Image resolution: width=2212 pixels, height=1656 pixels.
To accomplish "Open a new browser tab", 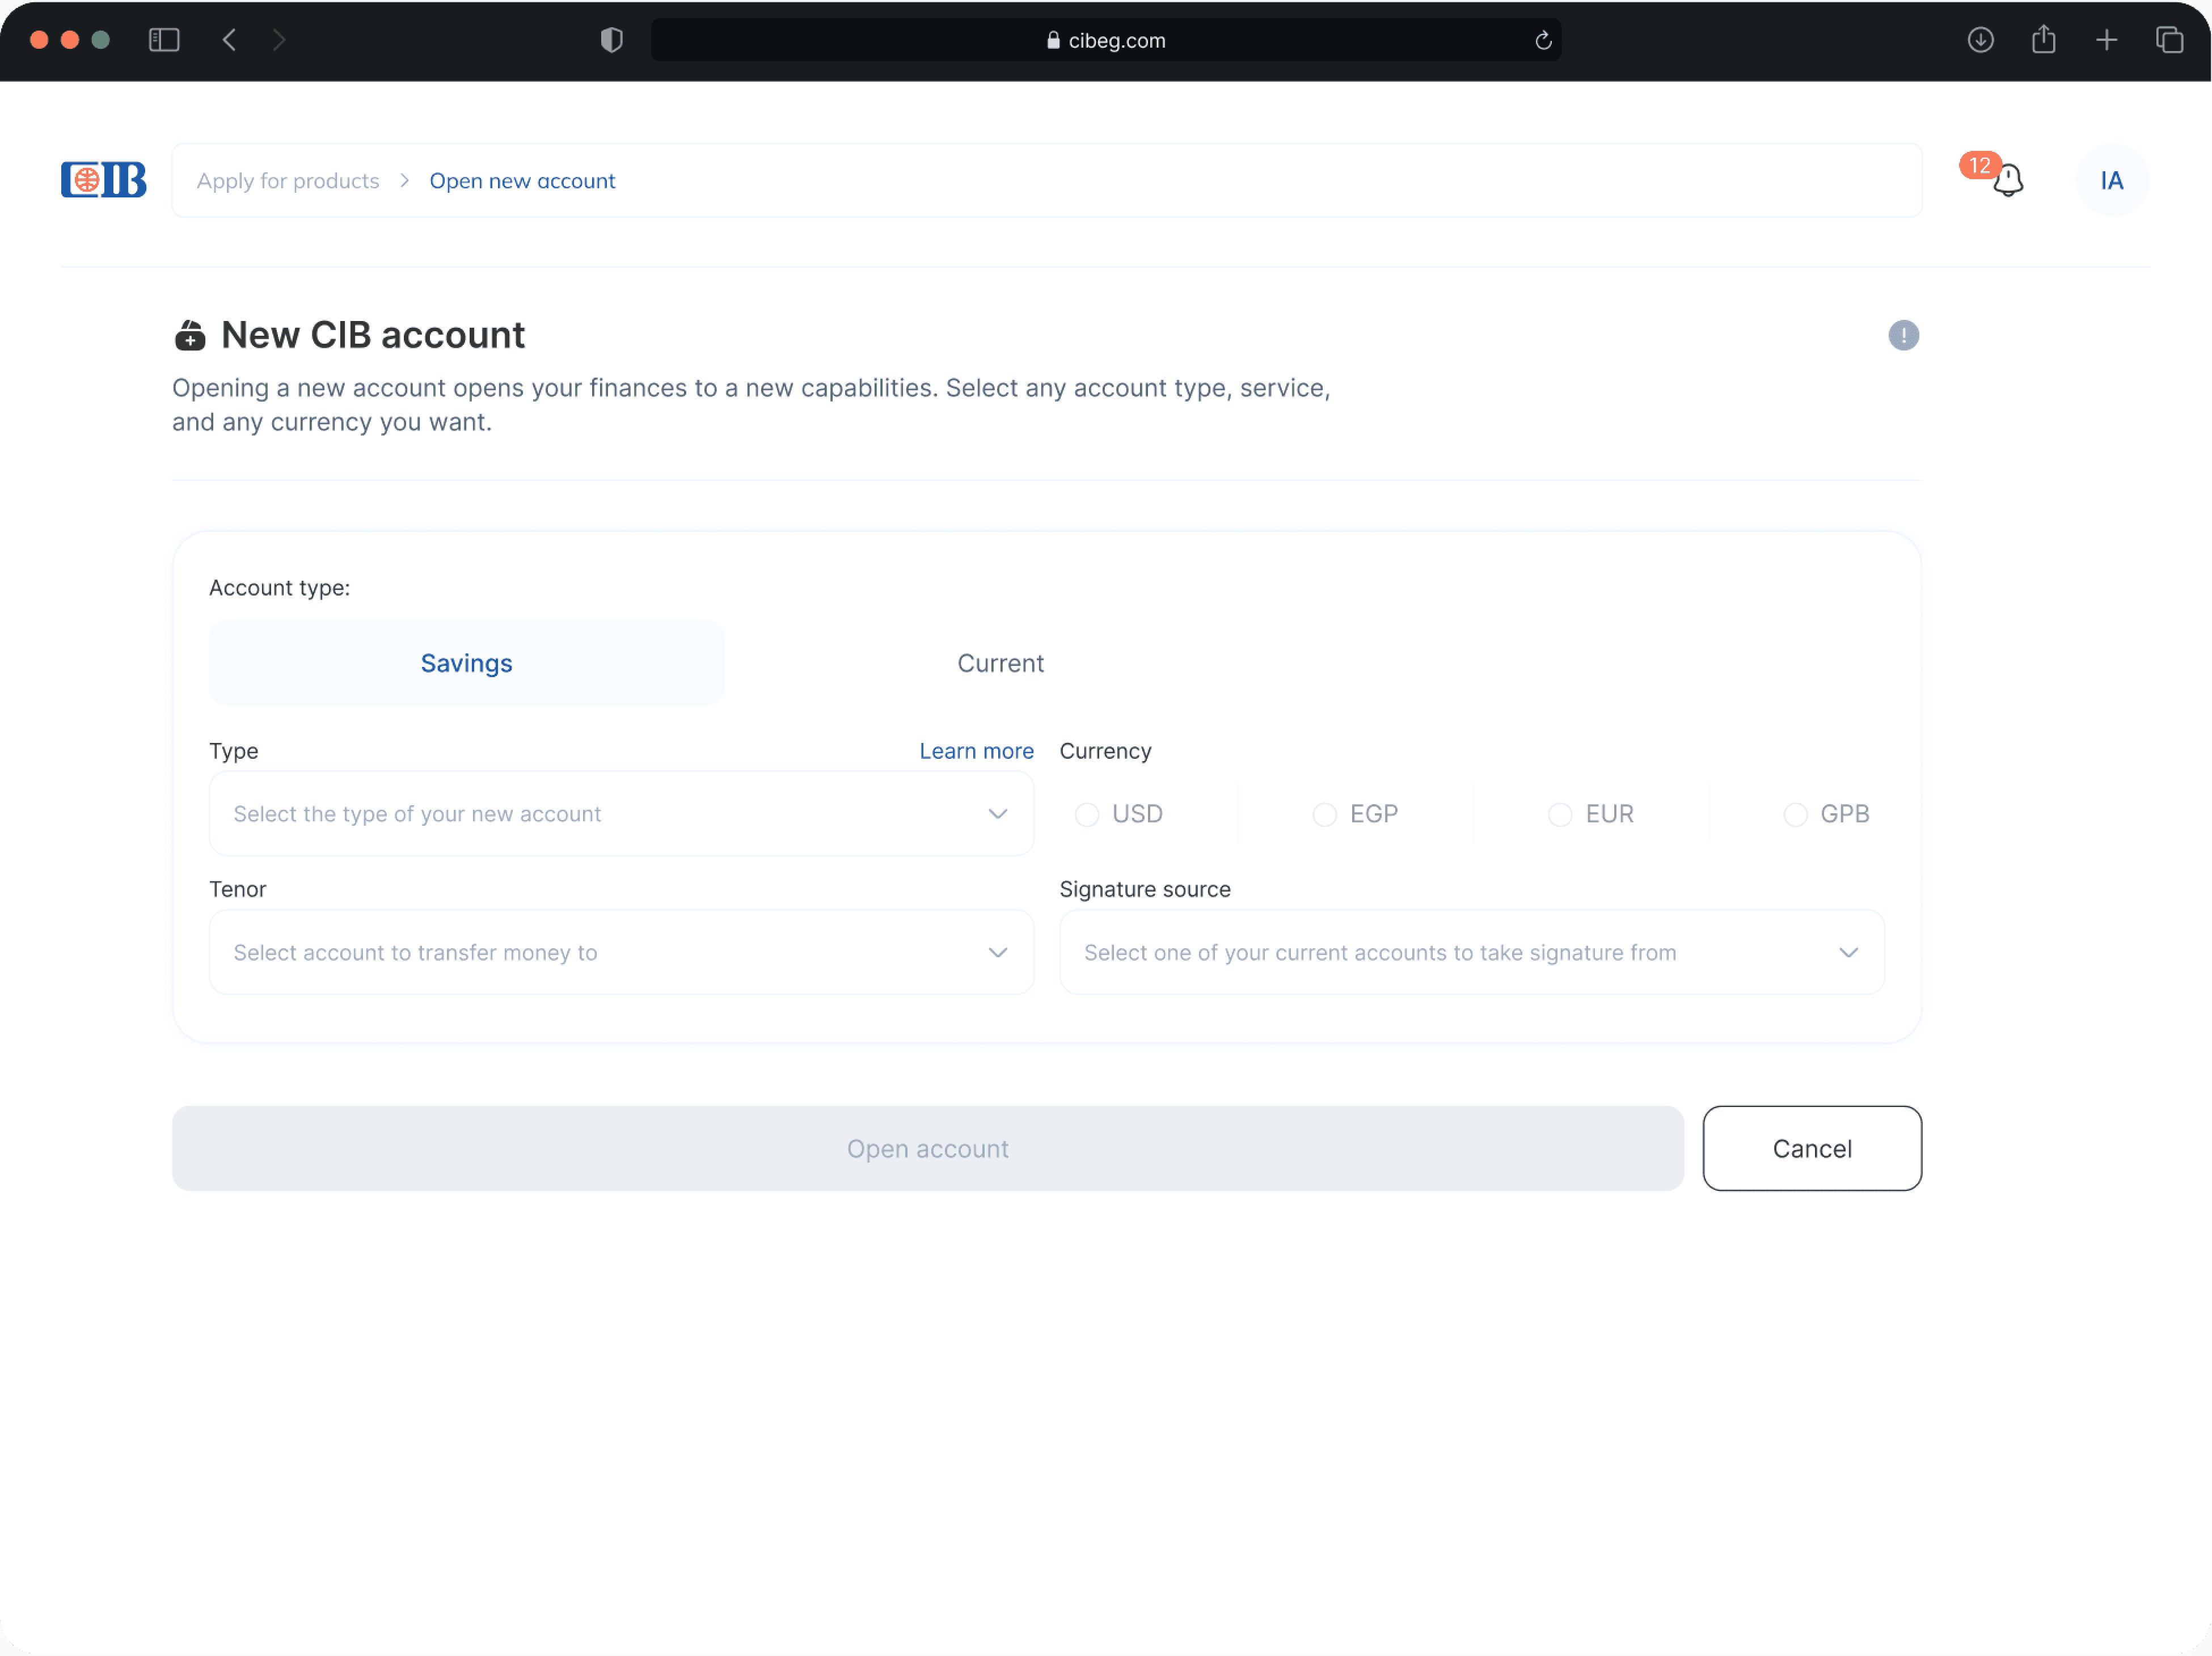I will [2107, 40].
